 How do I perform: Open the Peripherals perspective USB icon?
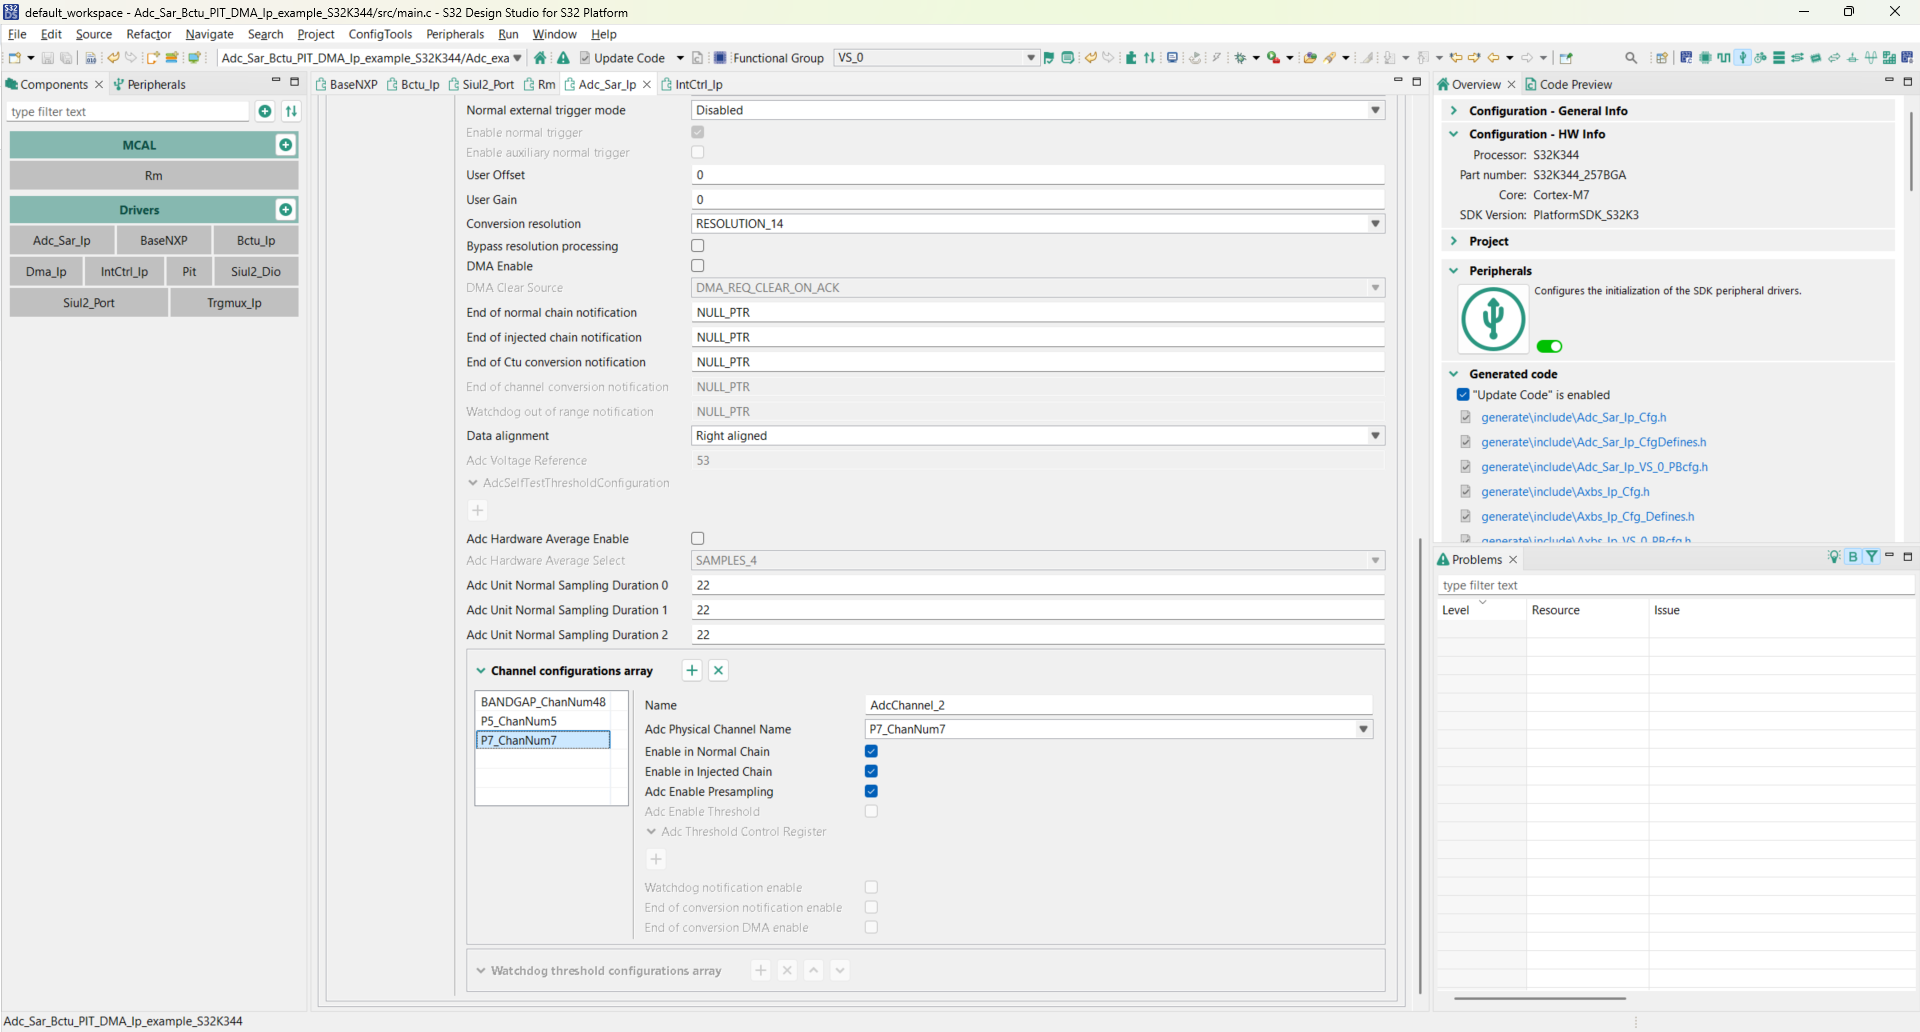(1743, 58)
